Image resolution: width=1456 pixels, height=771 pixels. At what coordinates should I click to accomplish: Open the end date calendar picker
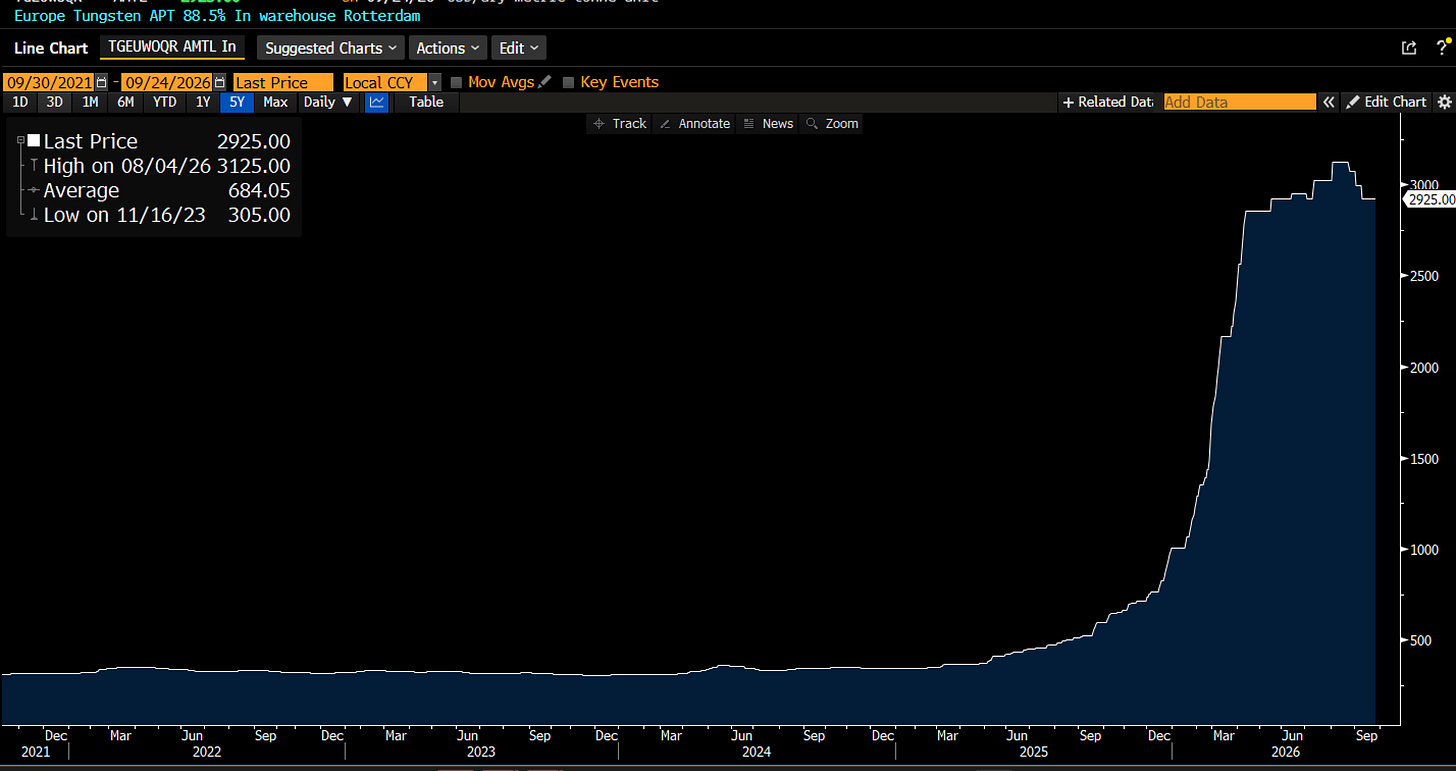219,82
